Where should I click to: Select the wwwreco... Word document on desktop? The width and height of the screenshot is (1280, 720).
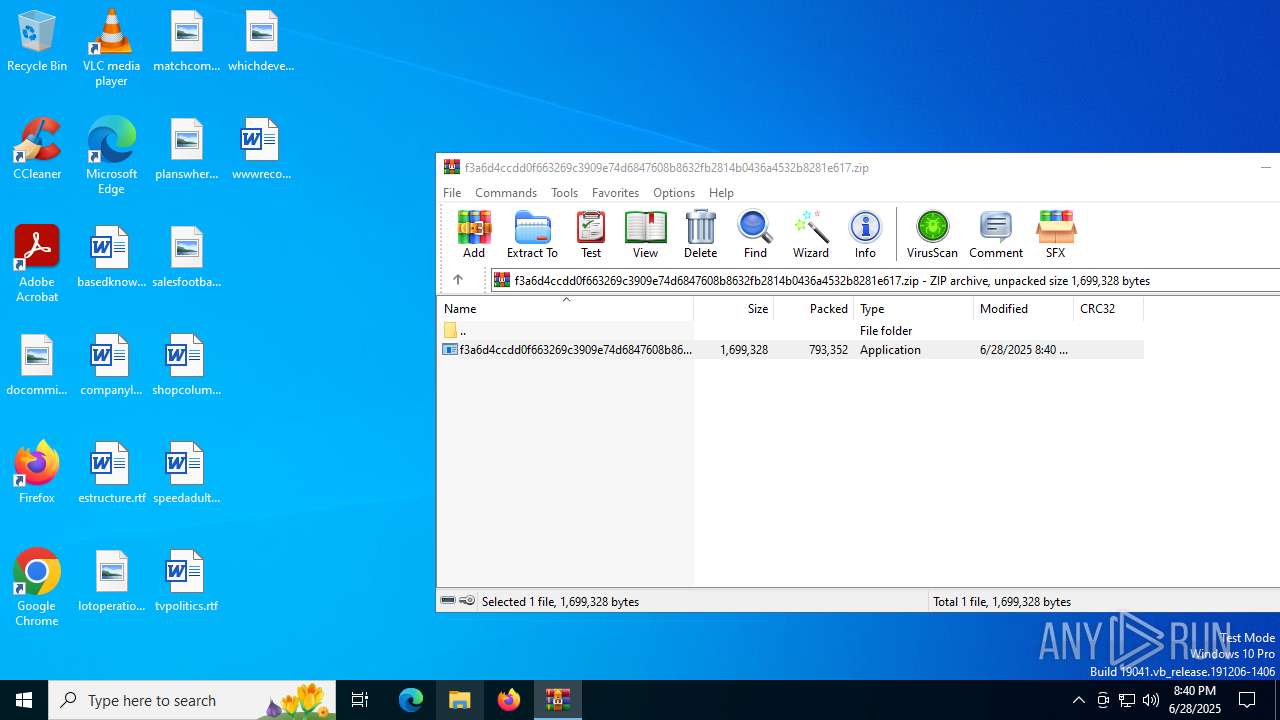coord(261,149)
